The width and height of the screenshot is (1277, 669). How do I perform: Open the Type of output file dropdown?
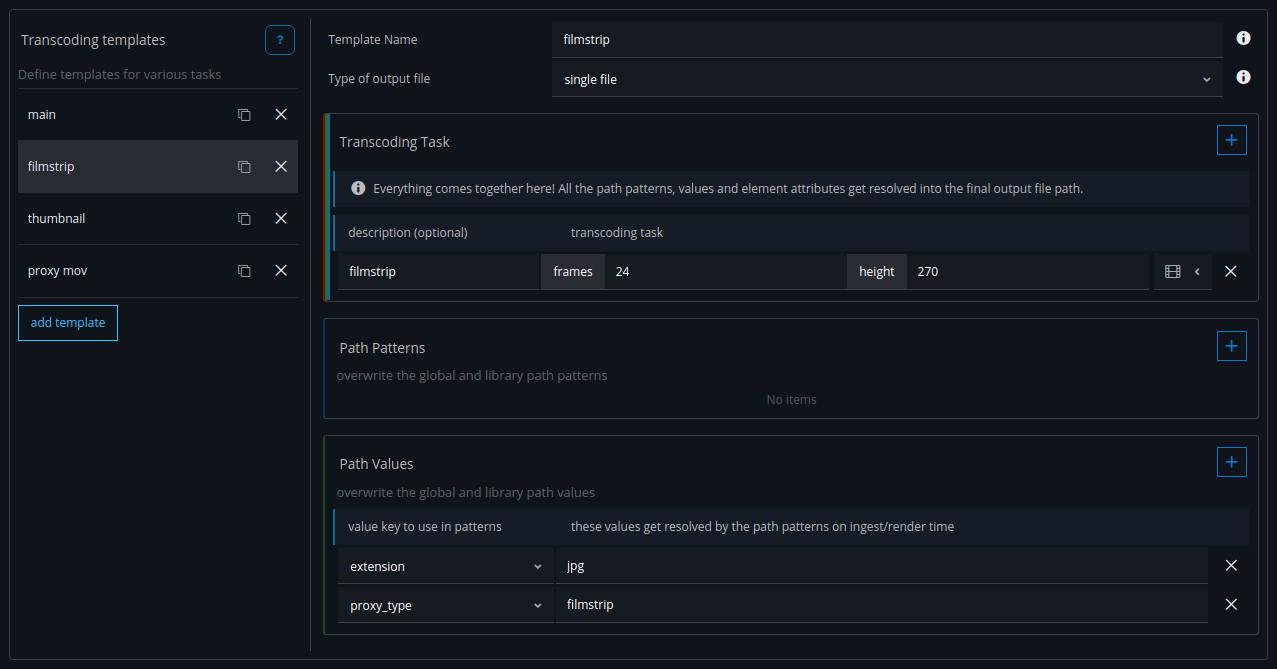coord(886,79)
